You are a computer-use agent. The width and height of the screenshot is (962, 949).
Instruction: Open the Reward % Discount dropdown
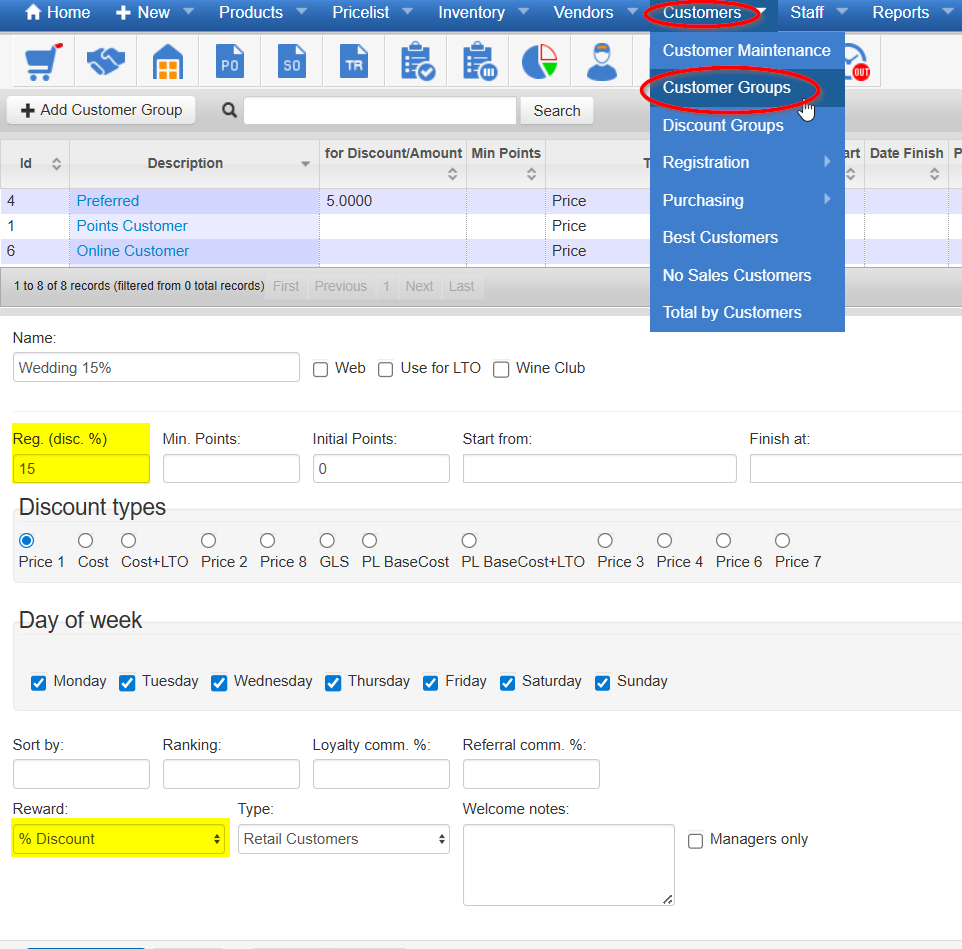pyautogui.click(x=119, y=839)
